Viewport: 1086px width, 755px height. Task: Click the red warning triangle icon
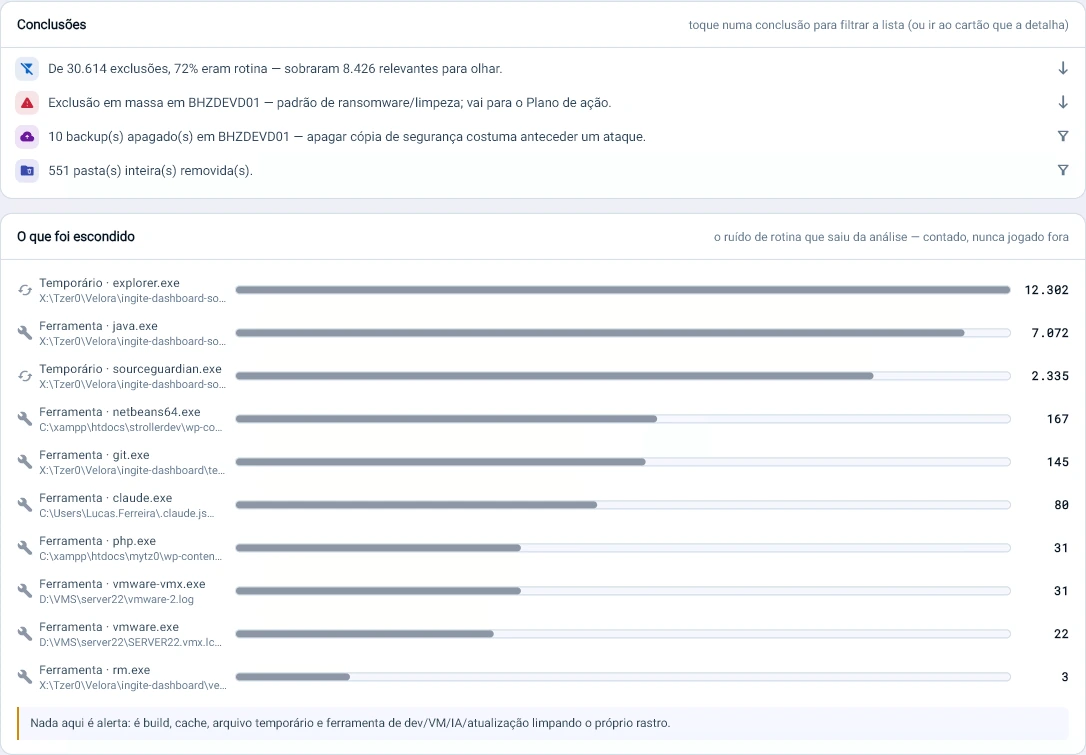(x=27, y=103)
